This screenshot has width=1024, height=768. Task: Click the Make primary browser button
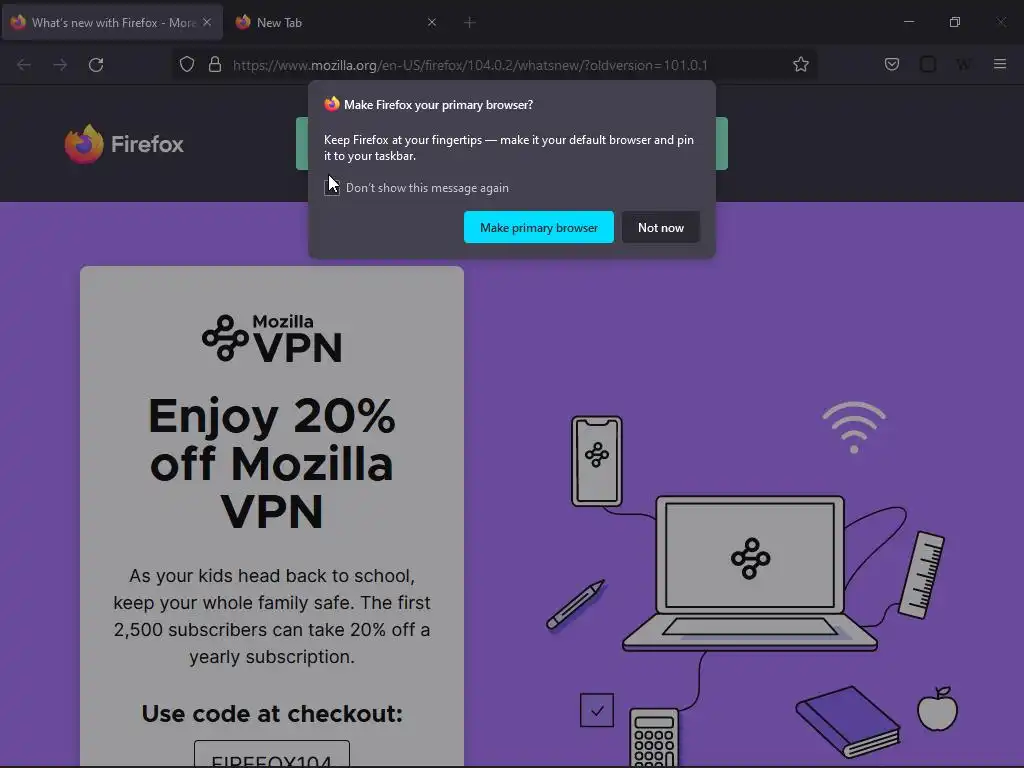[539, 227]
